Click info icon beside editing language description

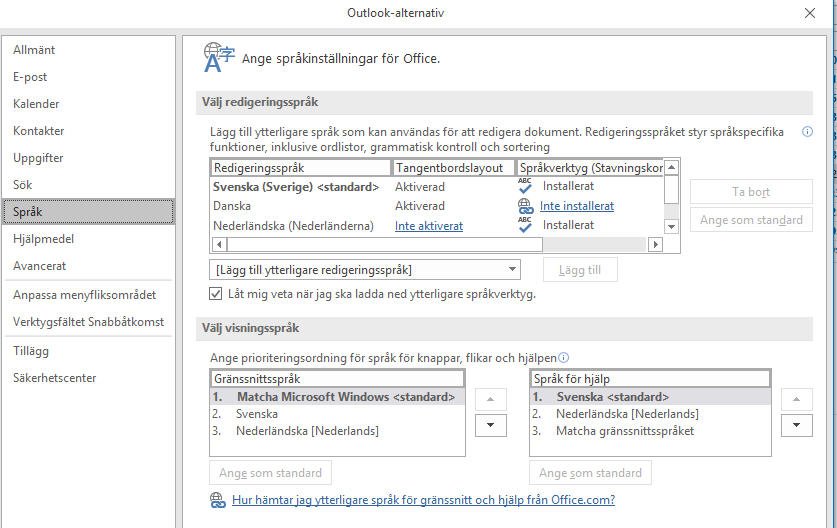pyautogui.click(x=807, y=132)
